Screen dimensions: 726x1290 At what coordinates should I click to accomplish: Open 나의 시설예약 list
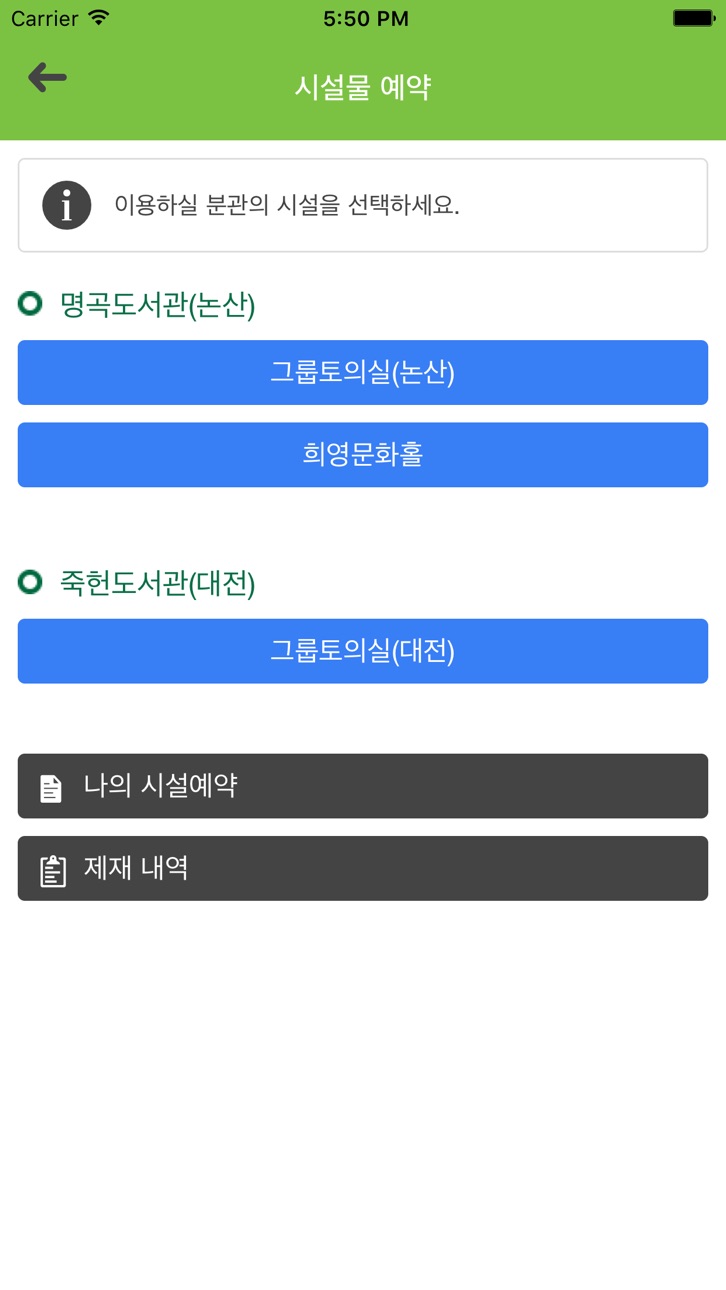coord(363,786)
